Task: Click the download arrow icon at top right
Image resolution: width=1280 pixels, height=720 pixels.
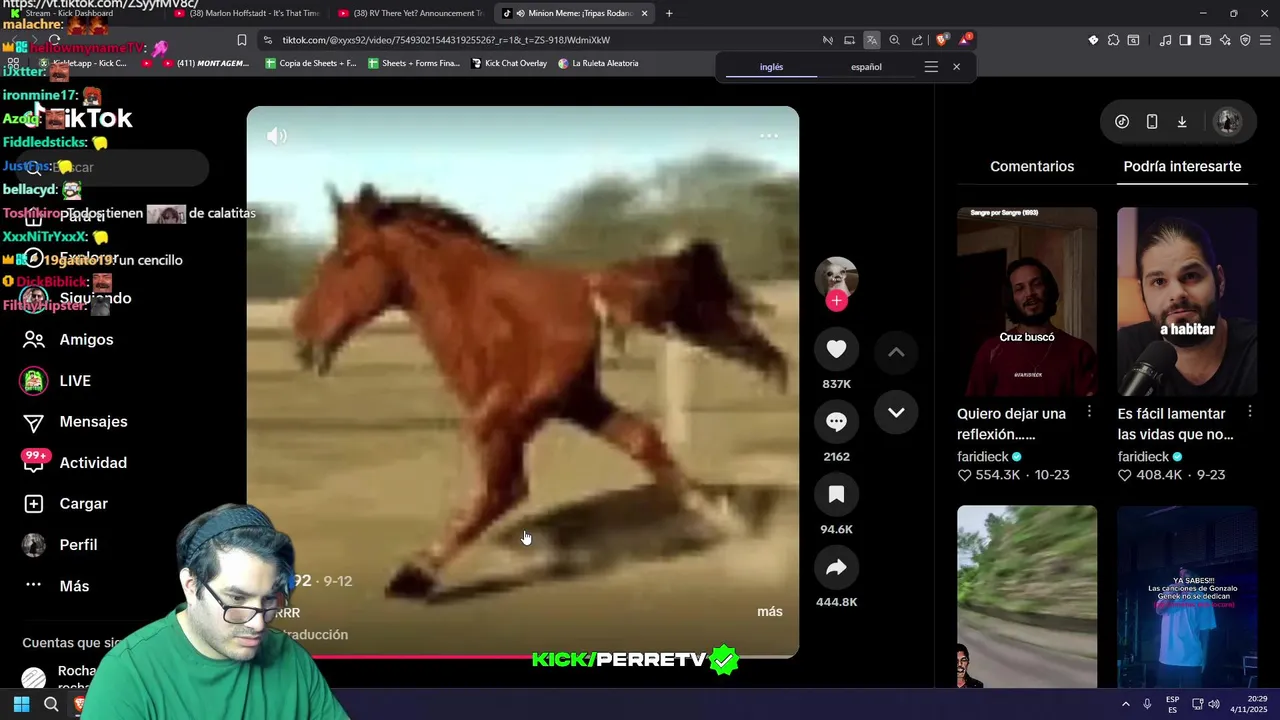Action: 1182,121
